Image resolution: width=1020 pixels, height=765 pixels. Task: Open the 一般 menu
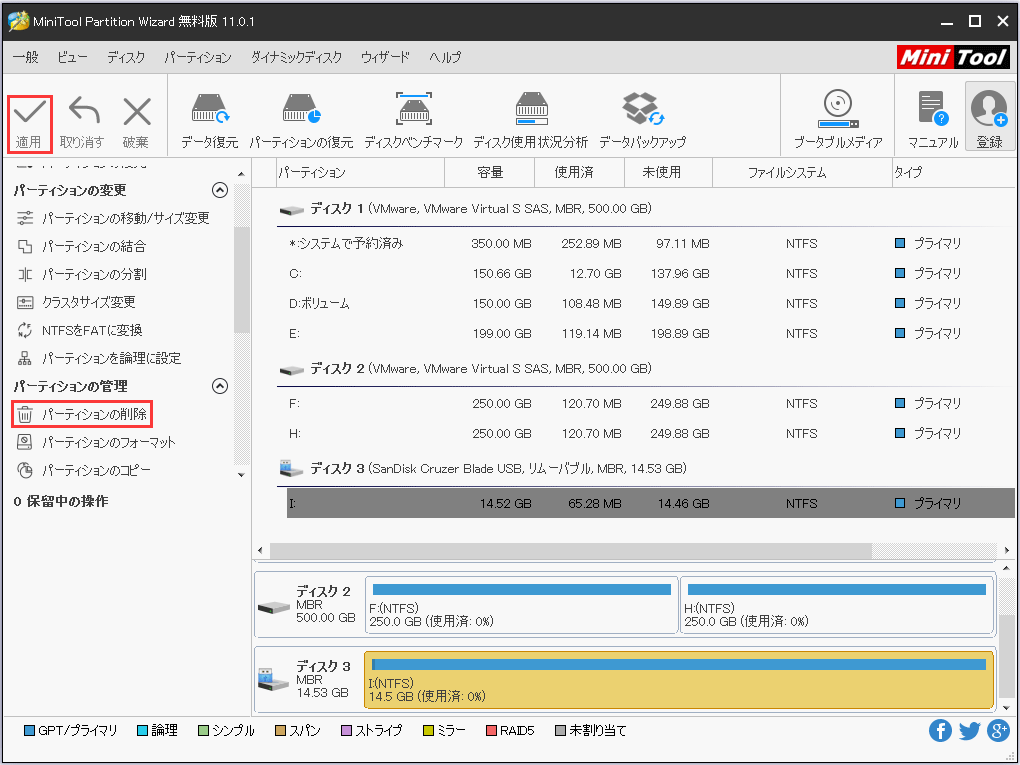25,57
